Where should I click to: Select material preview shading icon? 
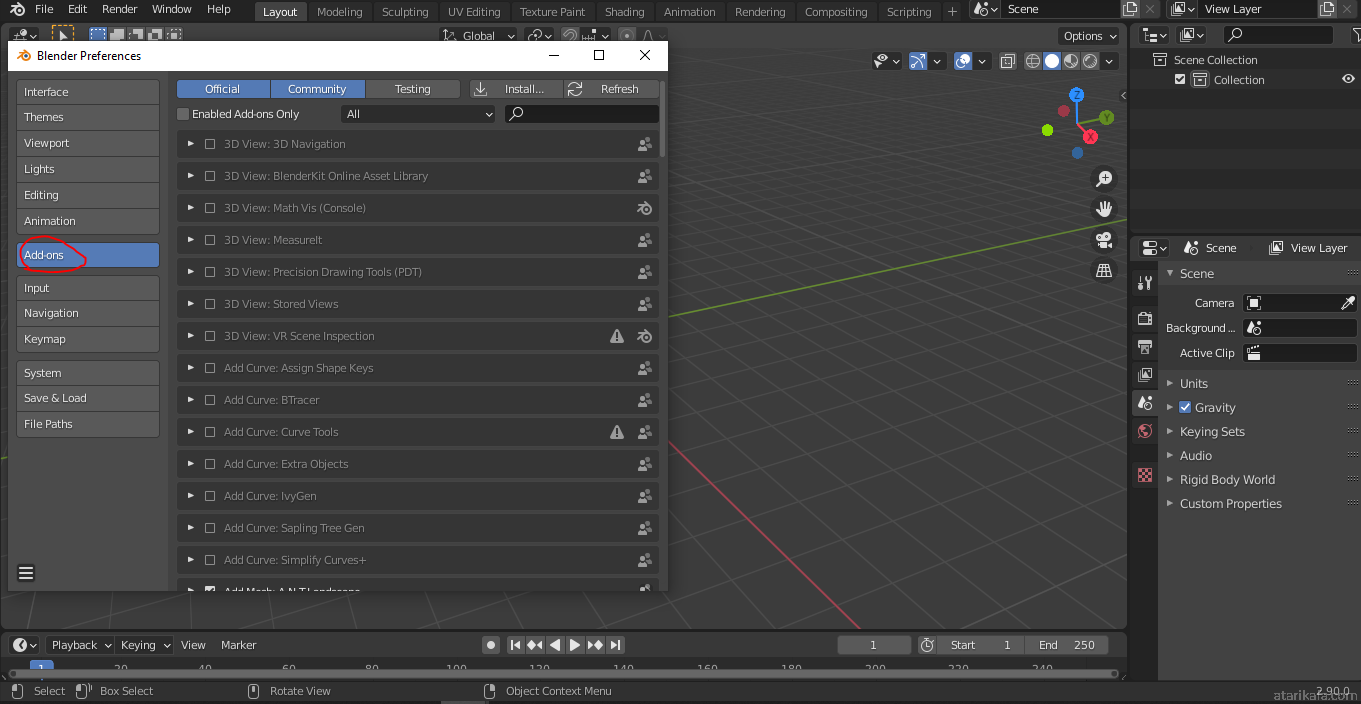pos(1071,61)
